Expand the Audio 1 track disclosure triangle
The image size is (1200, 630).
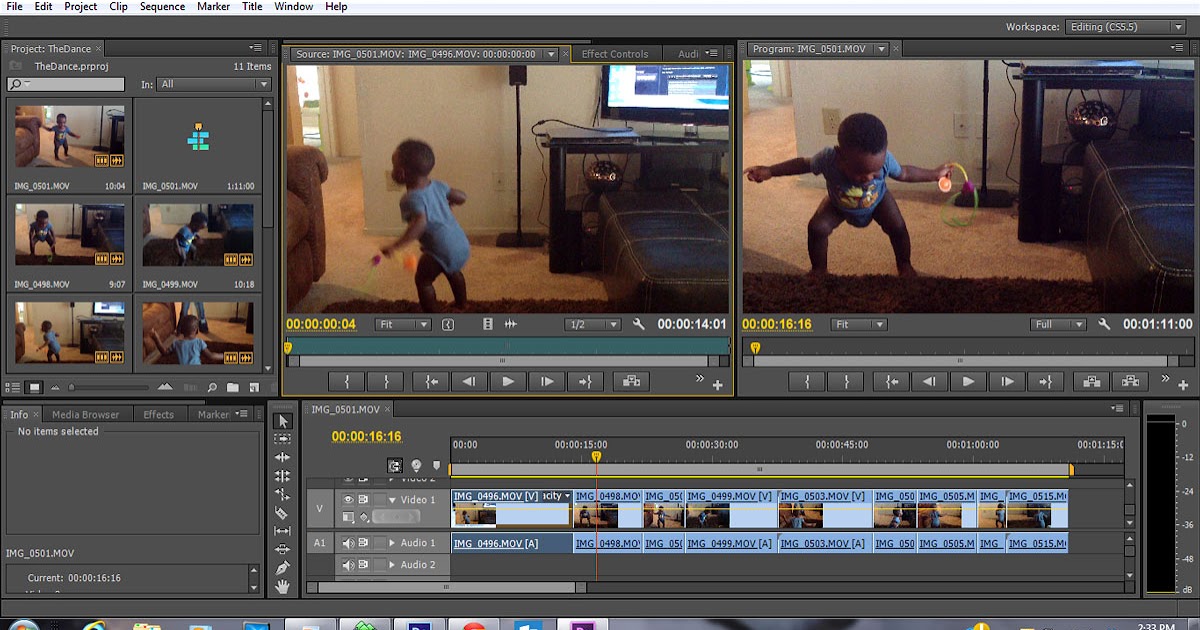point(391,541)
